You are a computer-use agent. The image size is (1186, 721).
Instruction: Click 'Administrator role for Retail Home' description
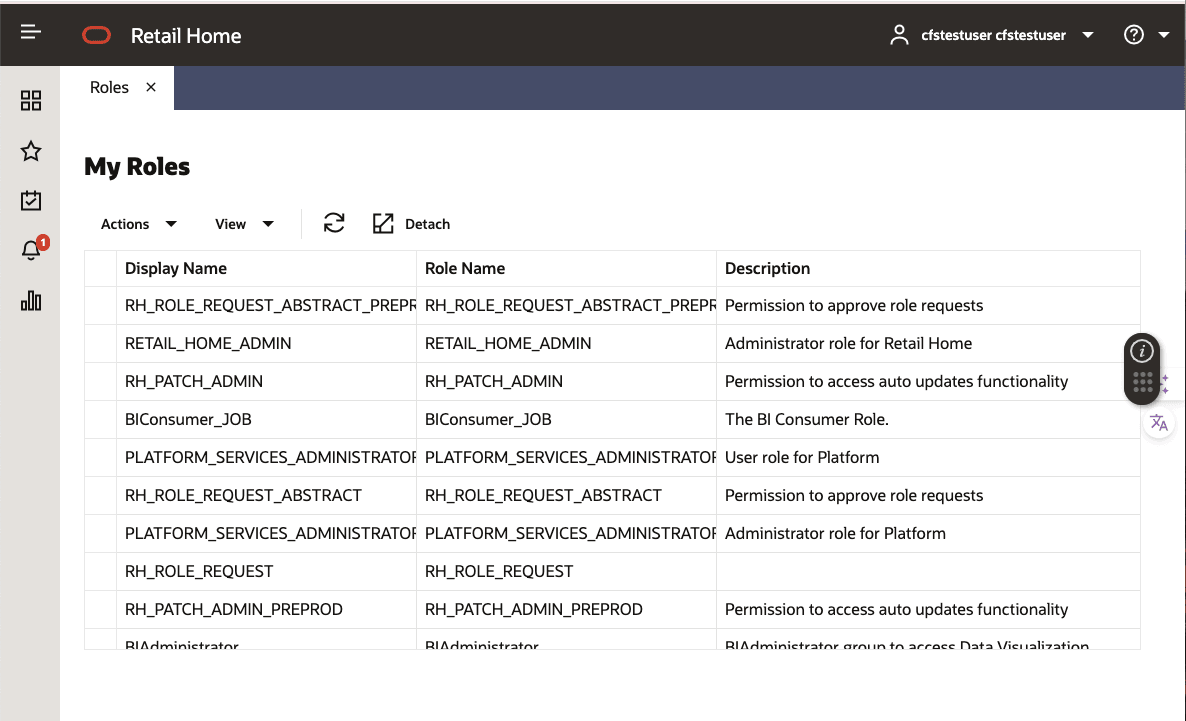click(x=848, y=343)
